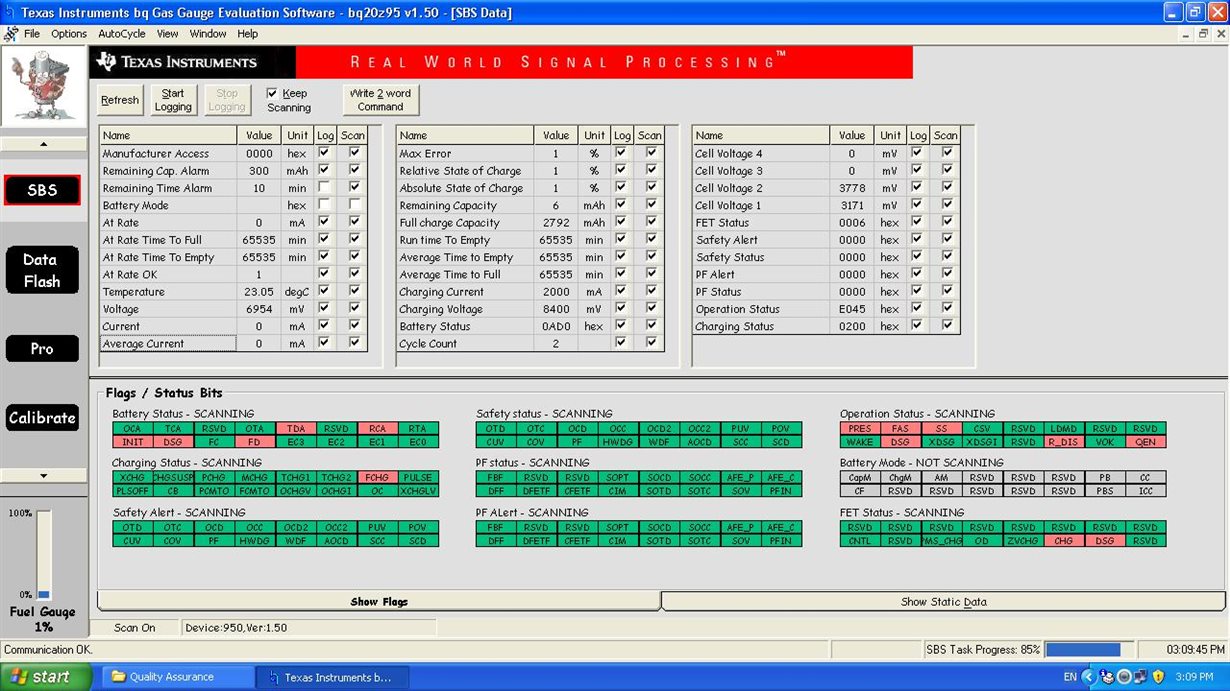This screenshot has height=691, width=1230.
Task: Open the Help menu
Action: click(x=247, y=33)
